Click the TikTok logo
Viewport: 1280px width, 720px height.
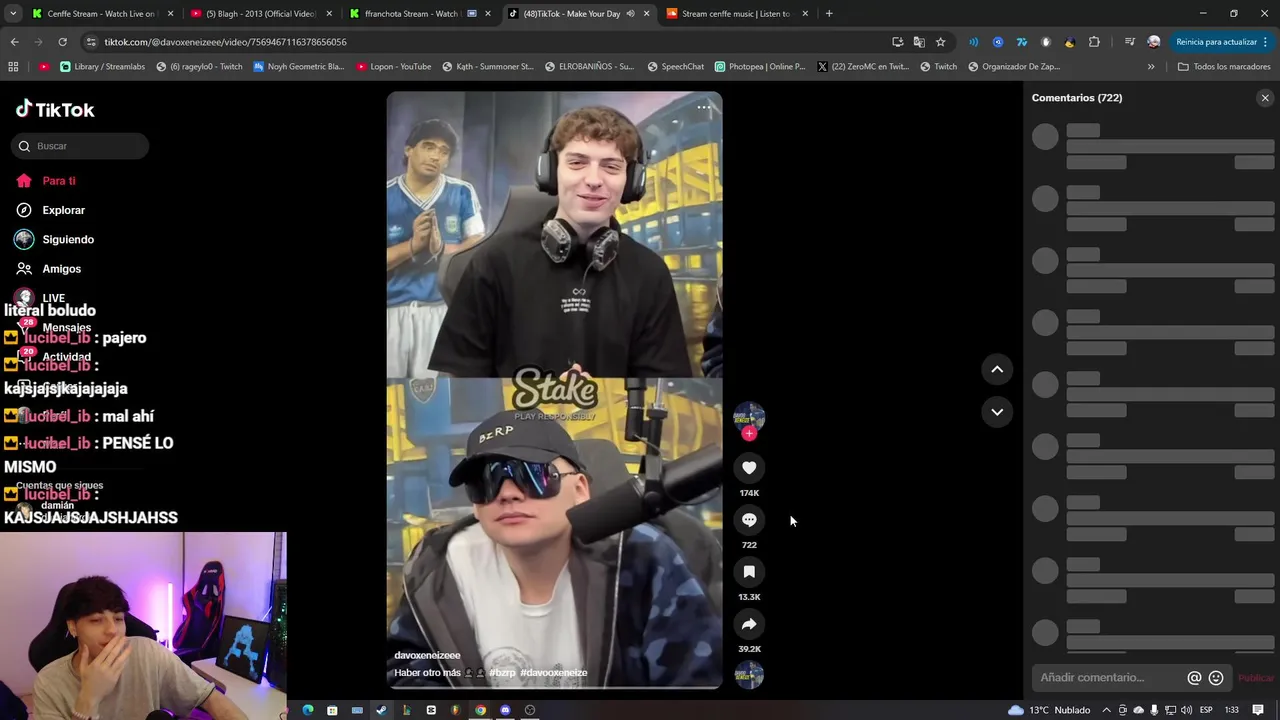[55, 109]
